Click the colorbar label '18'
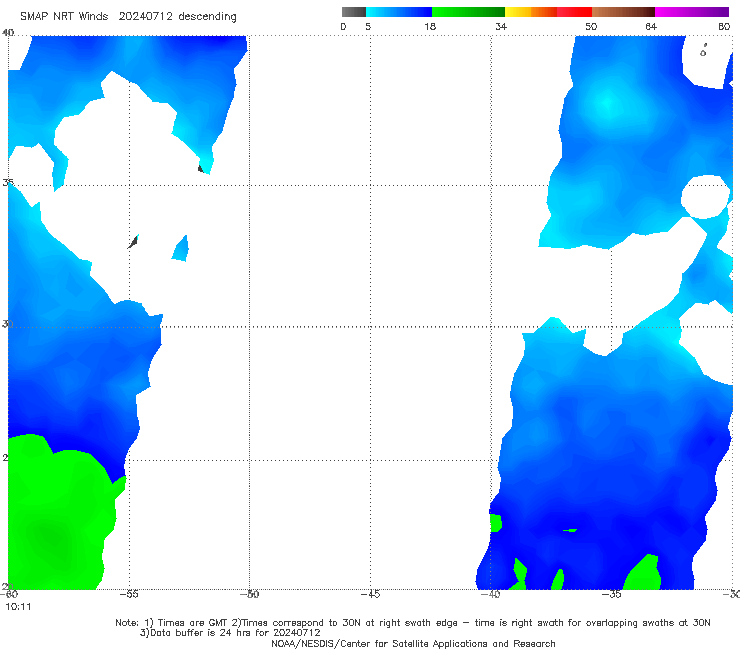The height and width of the screenshot is (650, 740). point(430,26)
